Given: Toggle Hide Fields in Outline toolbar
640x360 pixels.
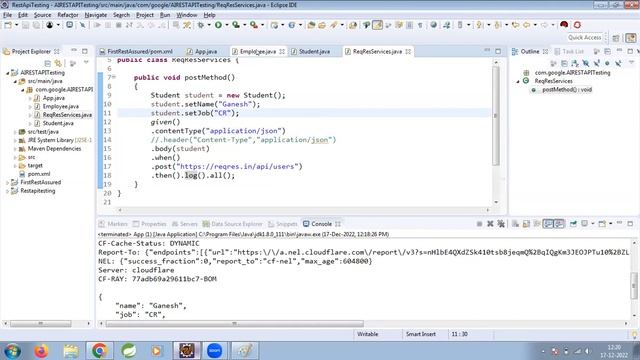Looking at the screenshot, I should [586, 63].
